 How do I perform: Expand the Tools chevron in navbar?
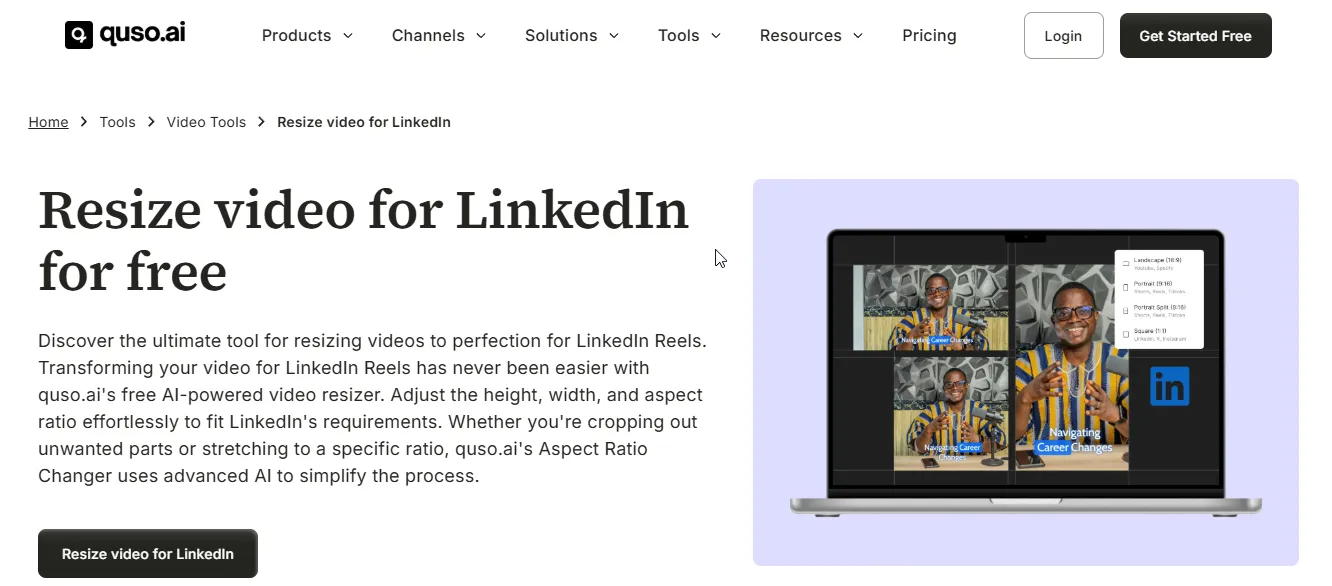coord(716,36)
